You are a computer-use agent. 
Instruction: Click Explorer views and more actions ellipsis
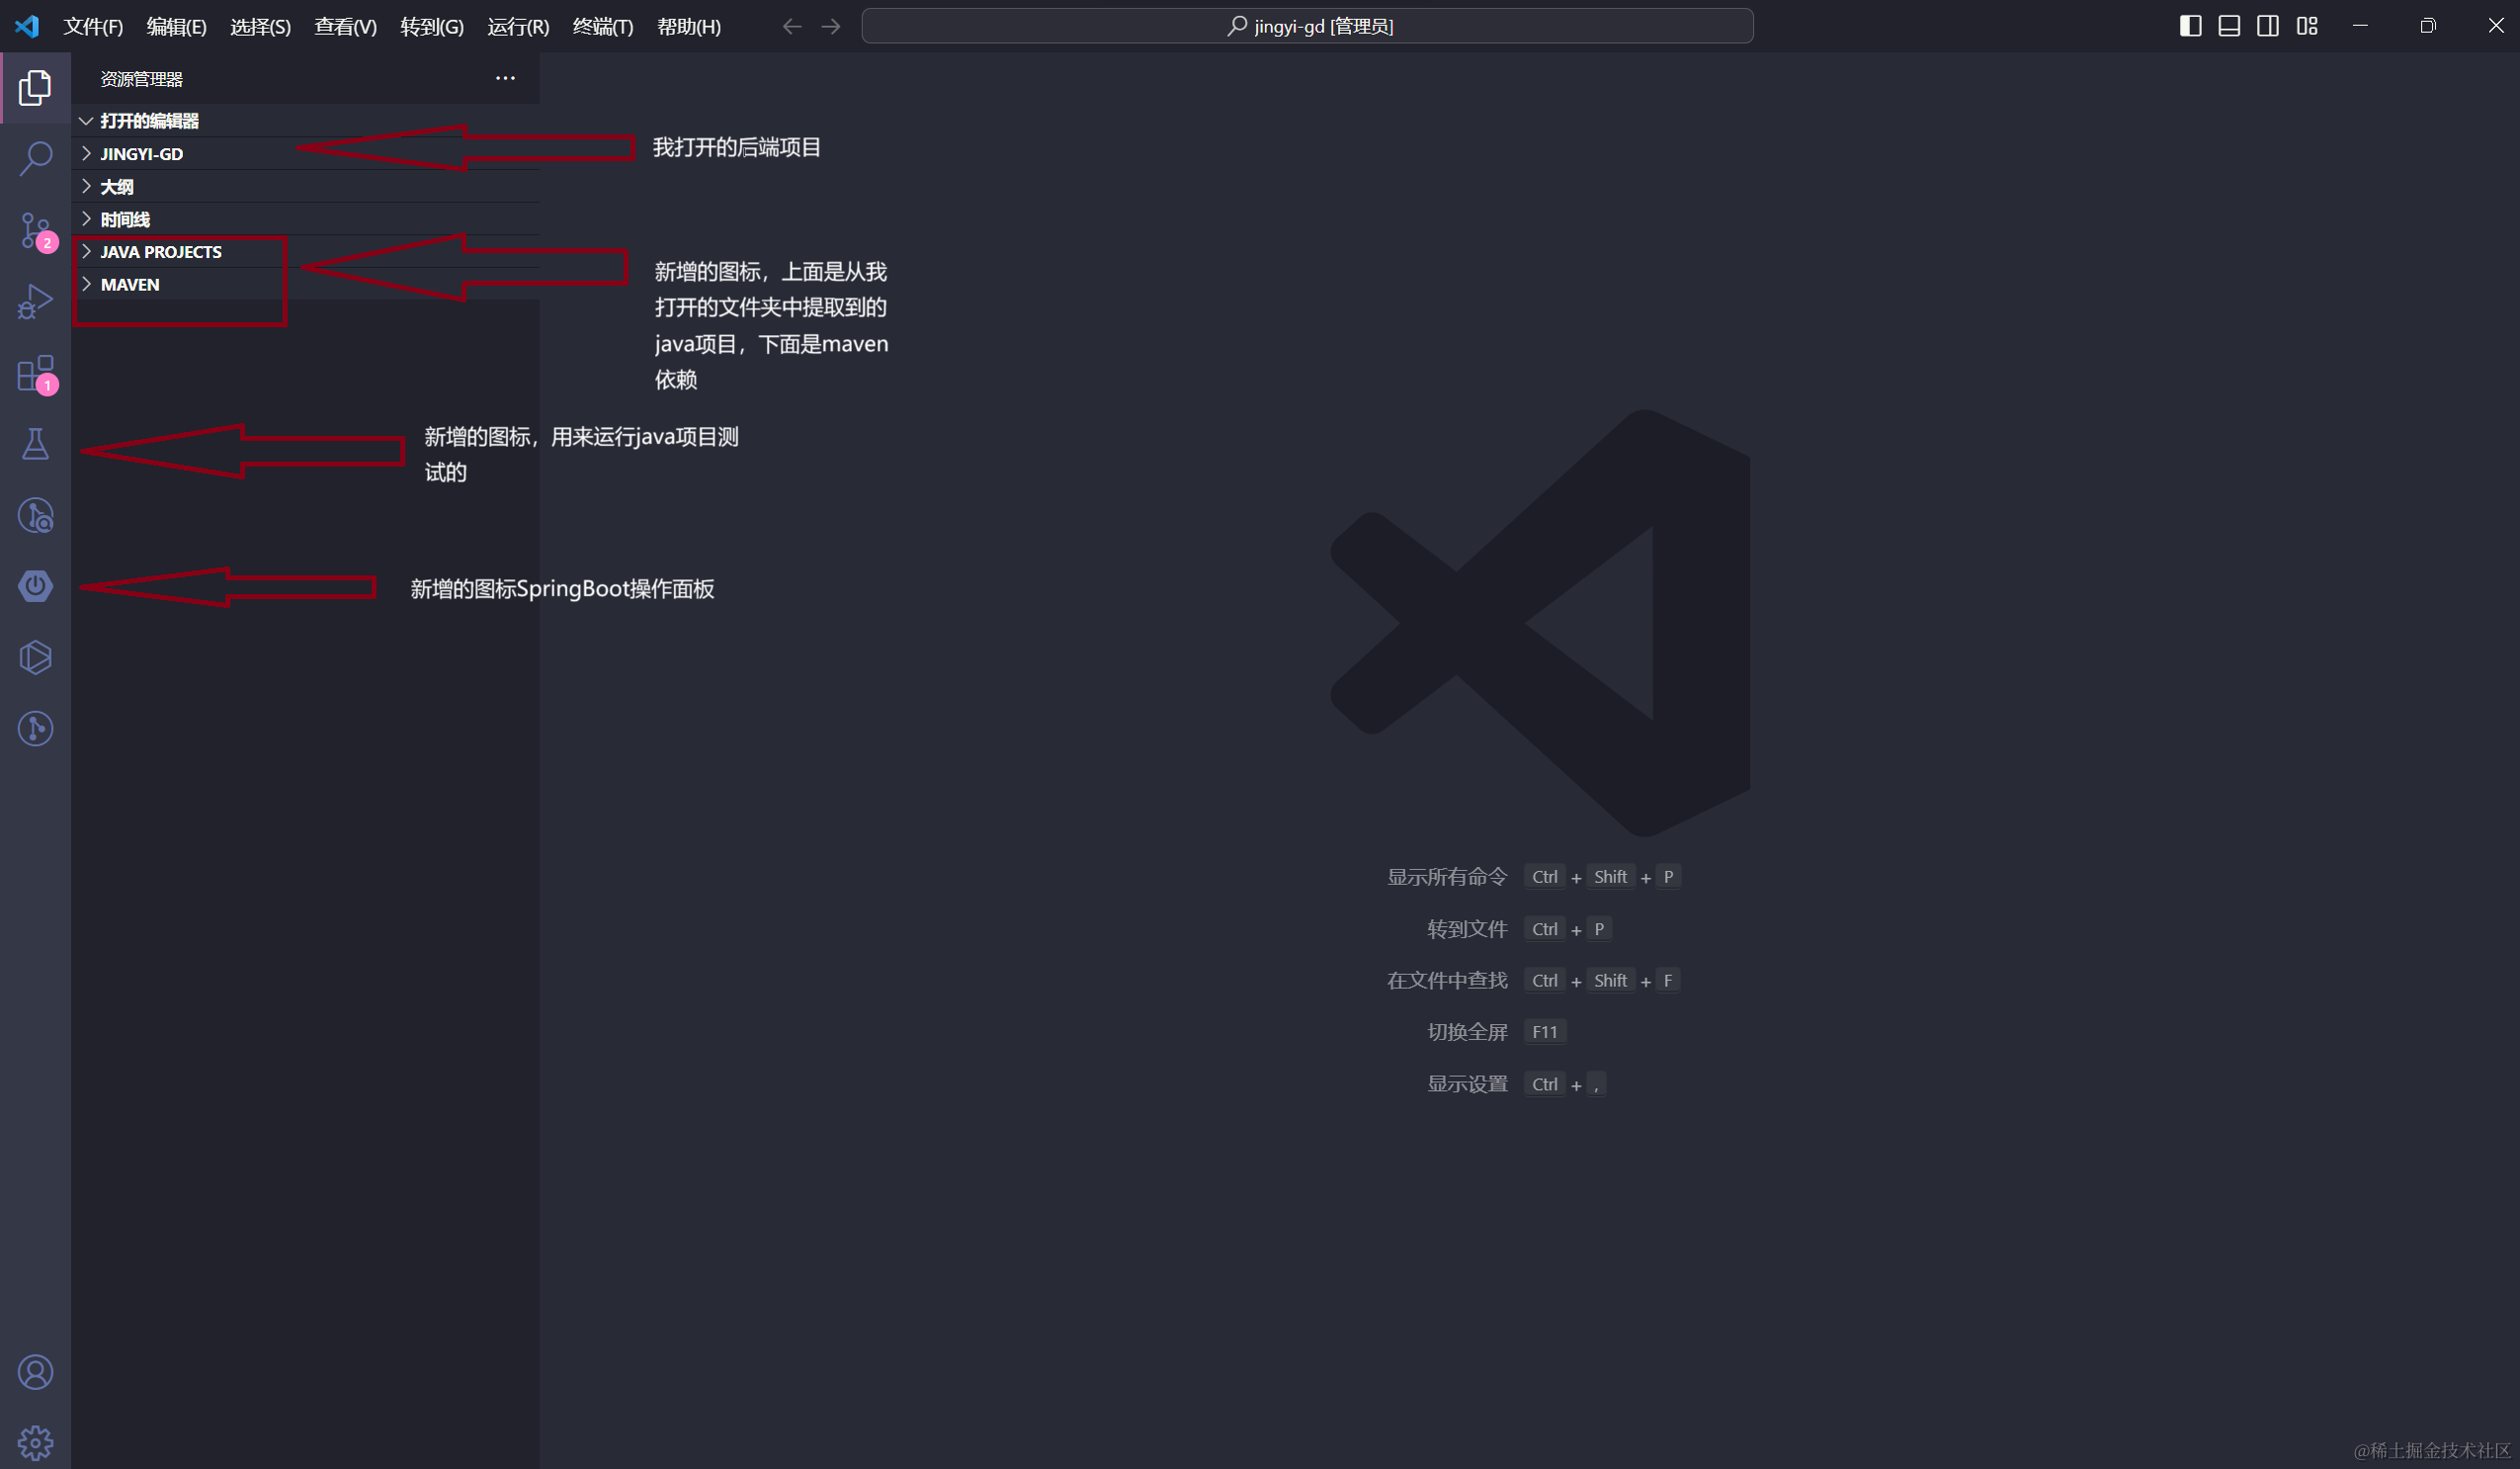tap(505, 78)
